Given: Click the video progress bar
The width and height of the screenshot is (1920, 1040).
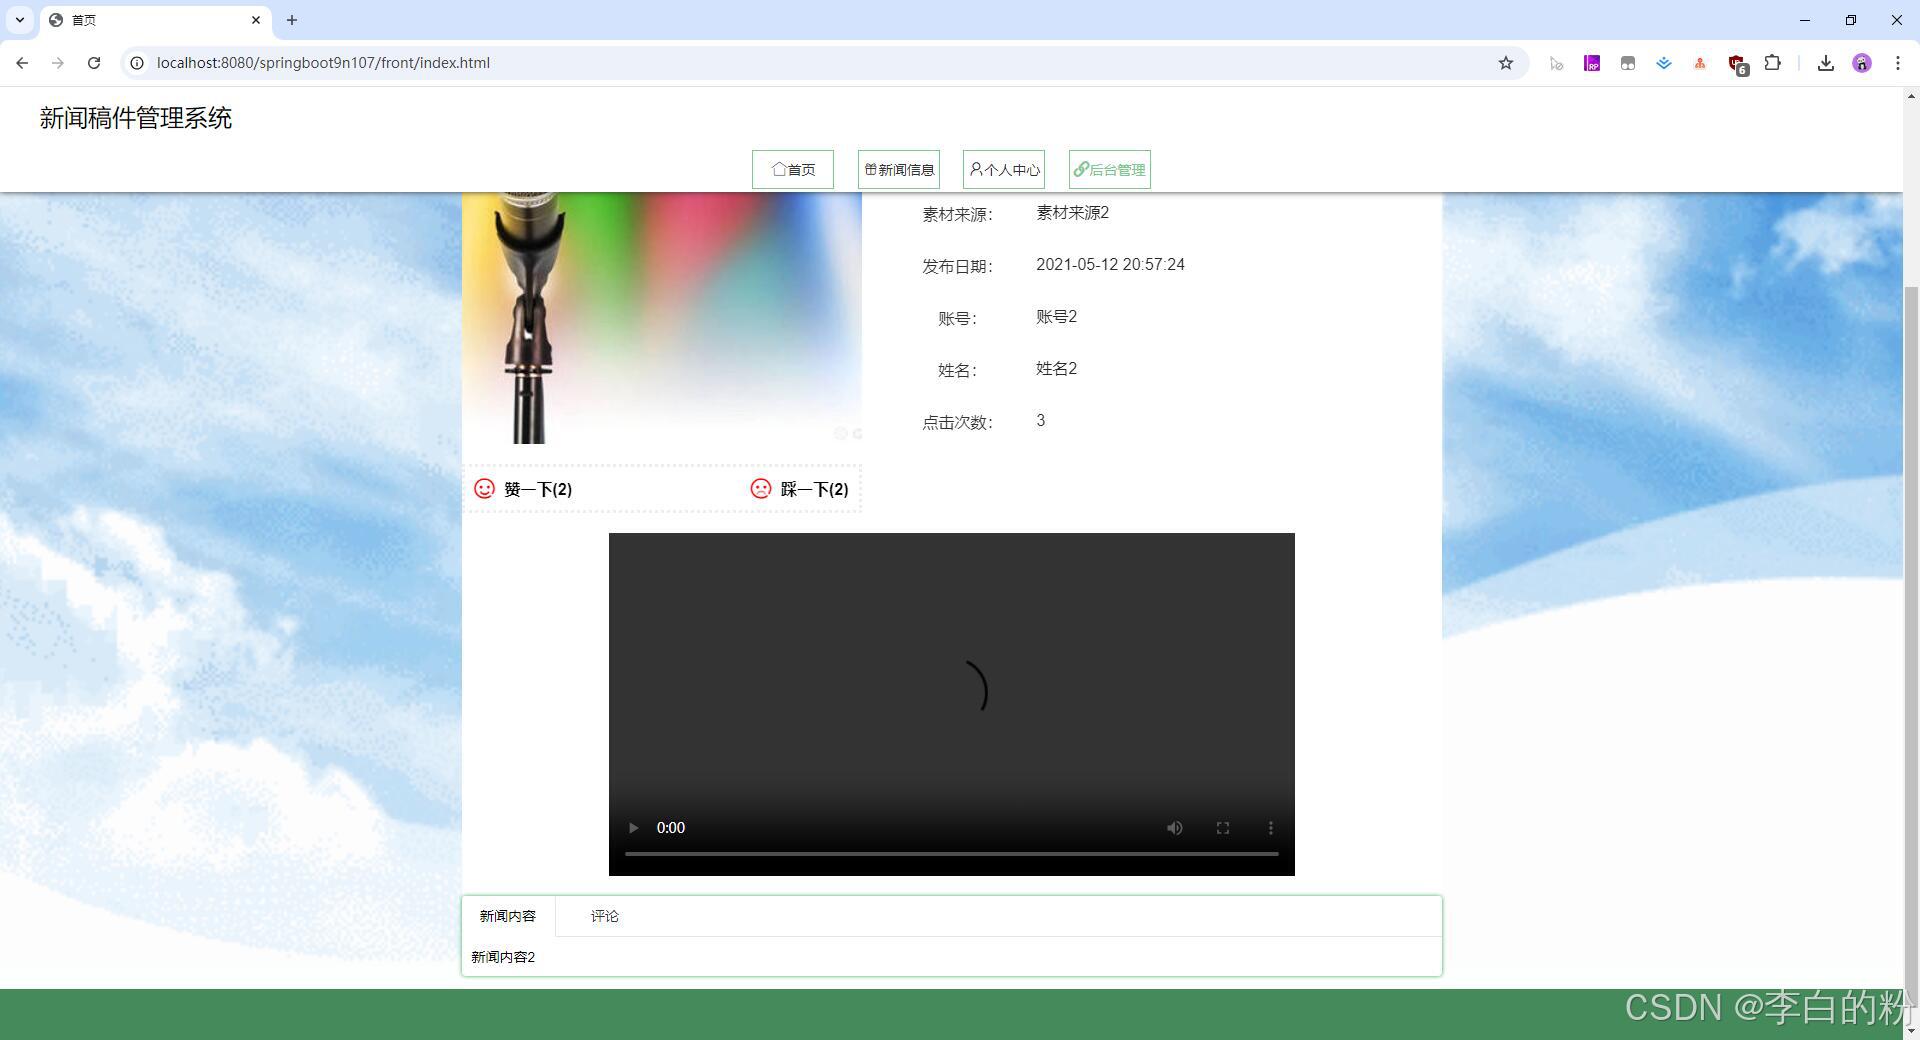Looking at the screenshot, I should (952, 854).
